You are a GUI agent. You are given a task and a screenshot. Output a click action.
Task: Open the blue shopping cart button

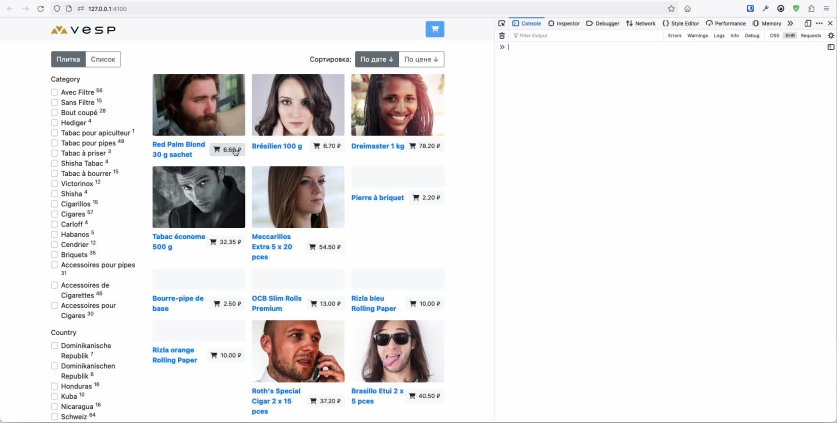[435, 29]
